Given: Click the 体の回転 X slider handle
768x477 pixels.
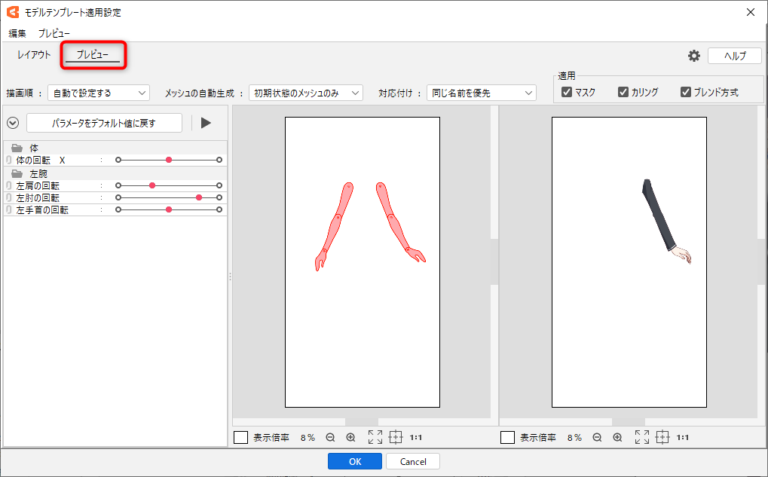Looking at the screenshot, I should [x=169, y=160].
